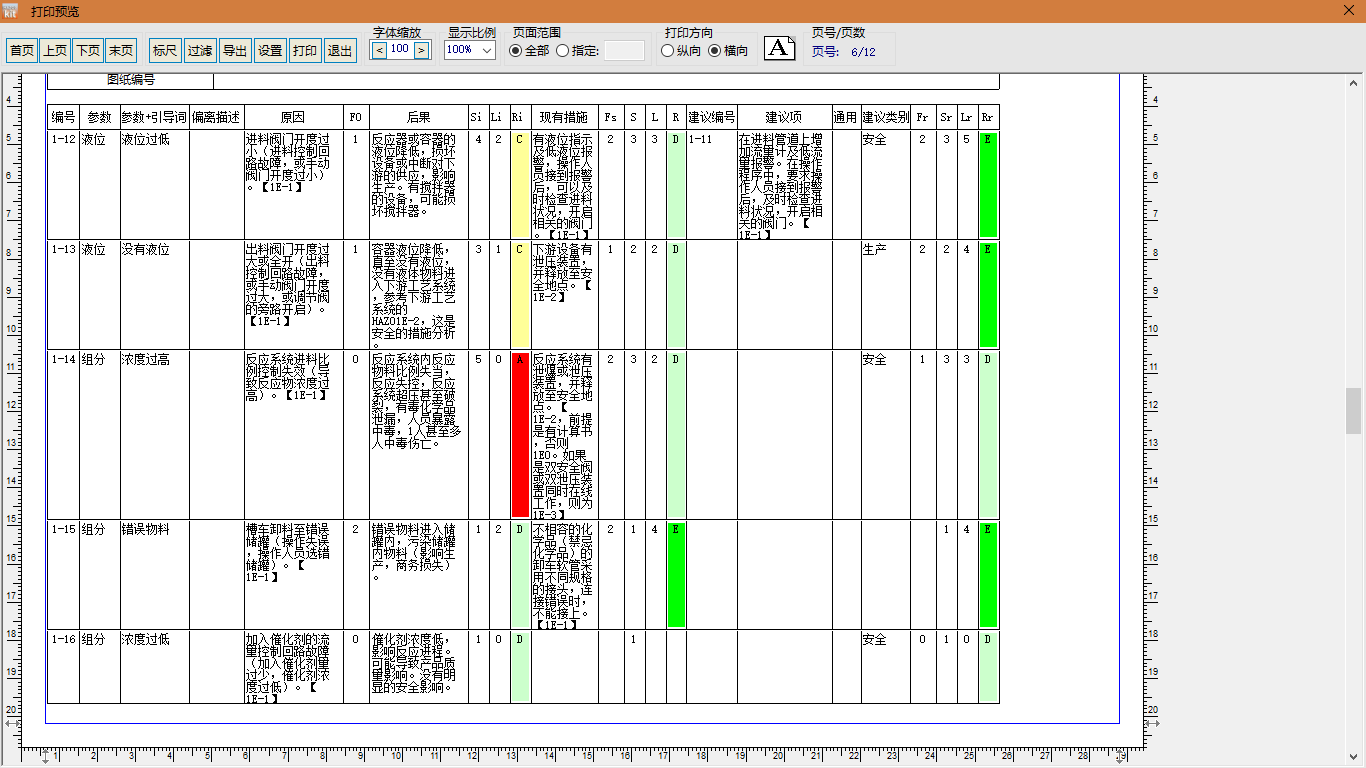Click the font scale value field 100
Image resolution: width=1366 pixels, height=768 pixels.
[400, 49]
